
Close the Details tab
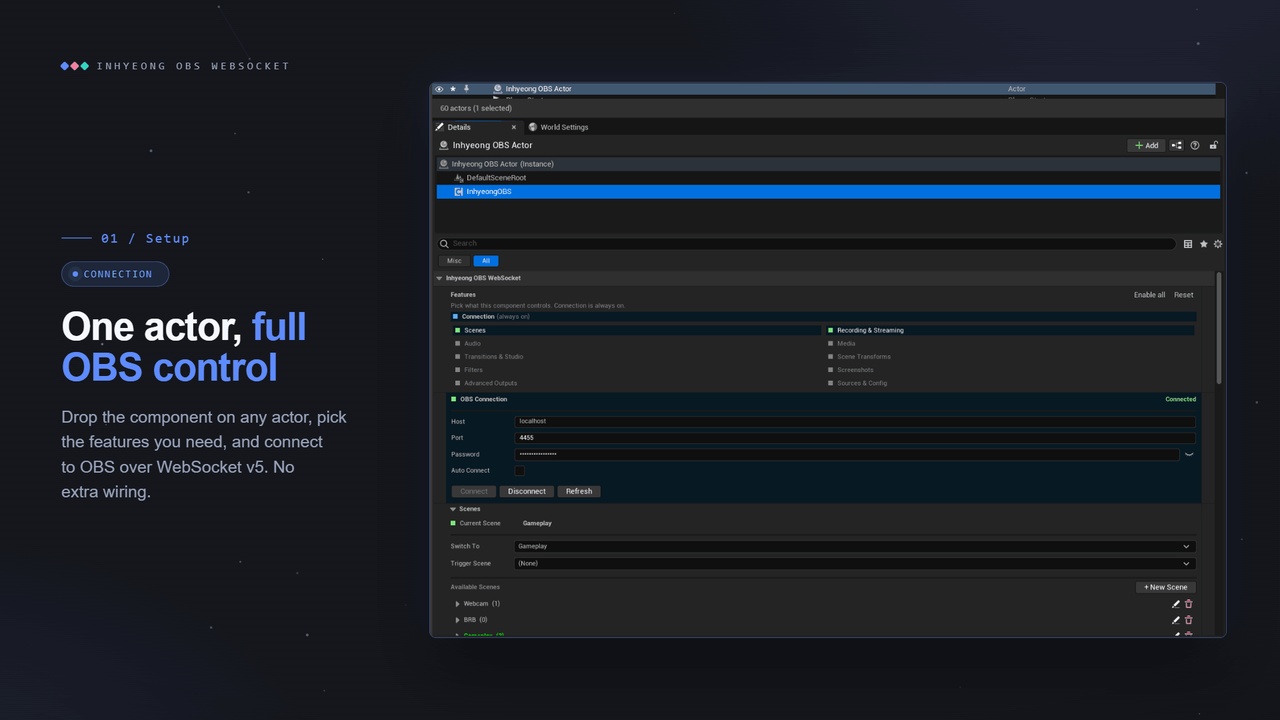point(514,127)
